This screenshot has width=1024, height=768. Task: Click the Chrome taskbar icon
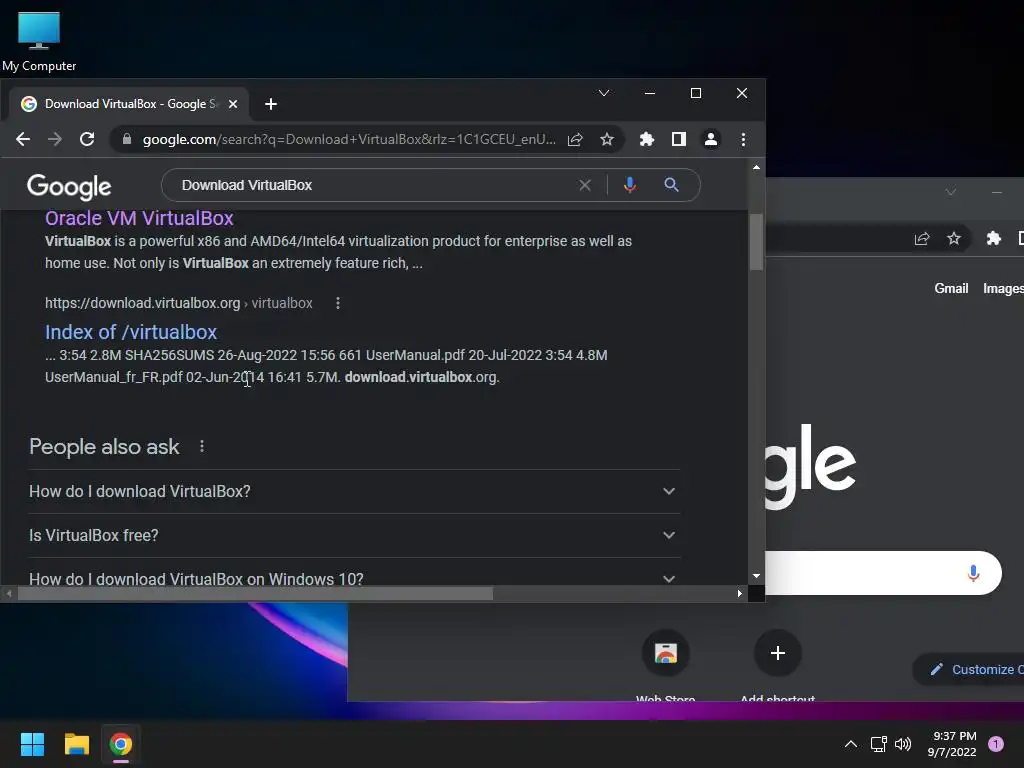pyautogui.click(x=121, y=744)
